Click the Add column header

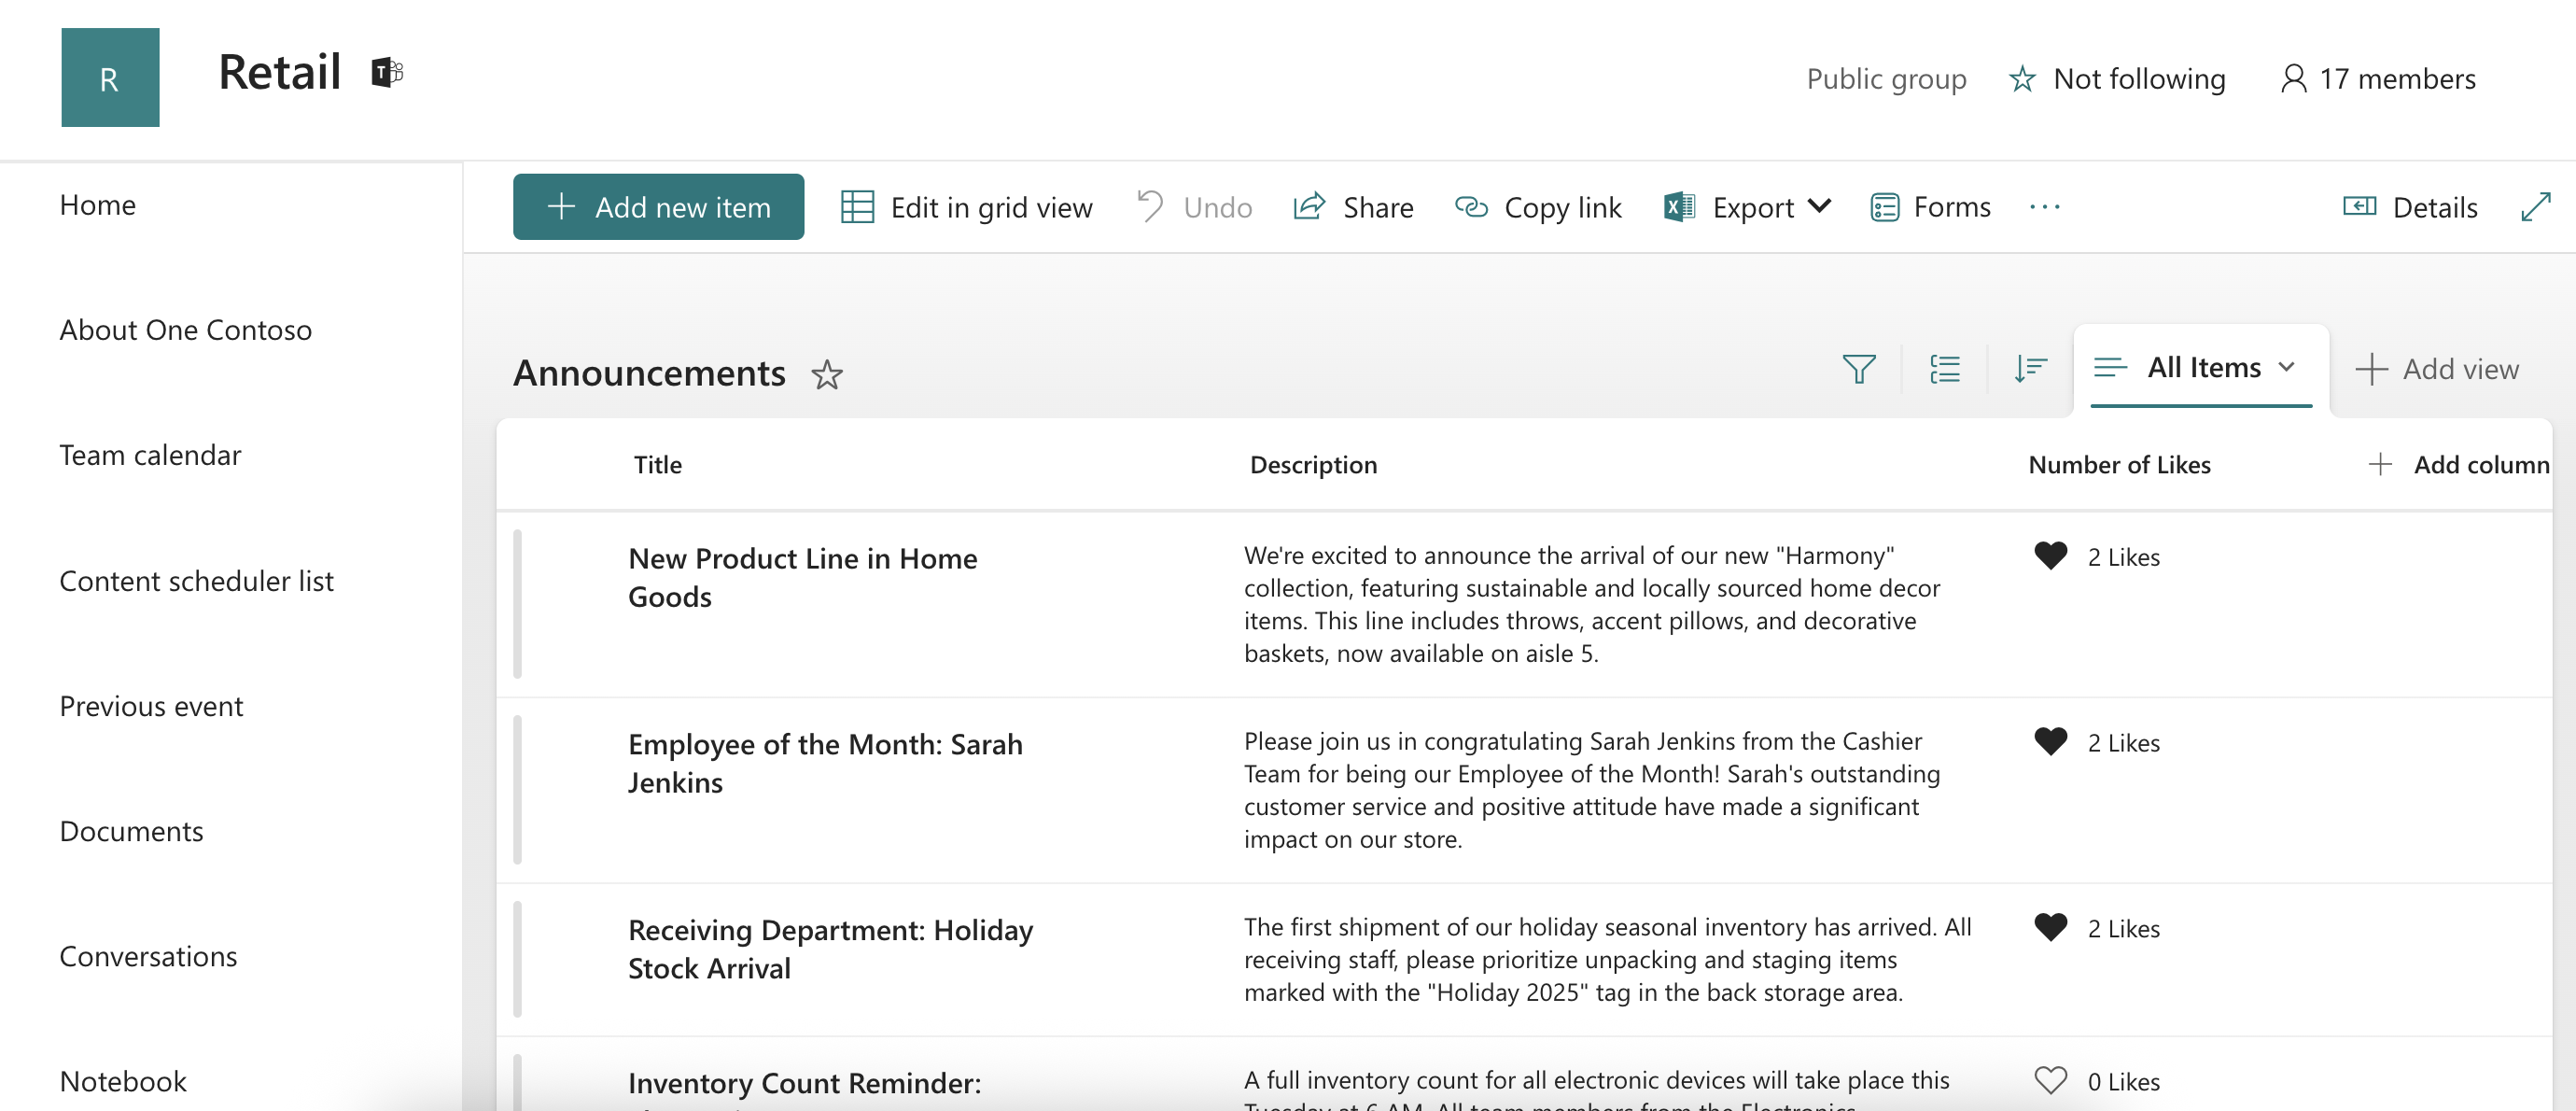coord(2460,464)
